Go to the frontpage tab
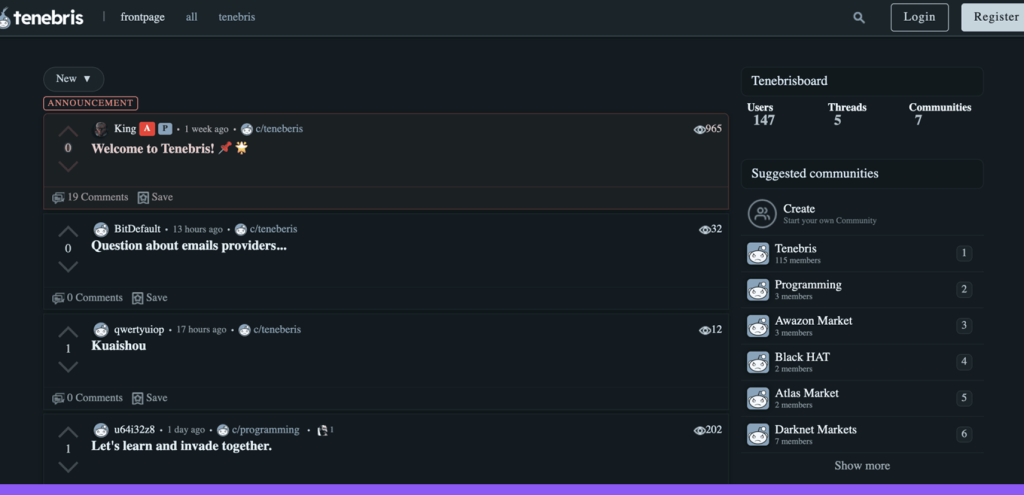Screen dimensions: 1024x495 click(x=142, y=17)
